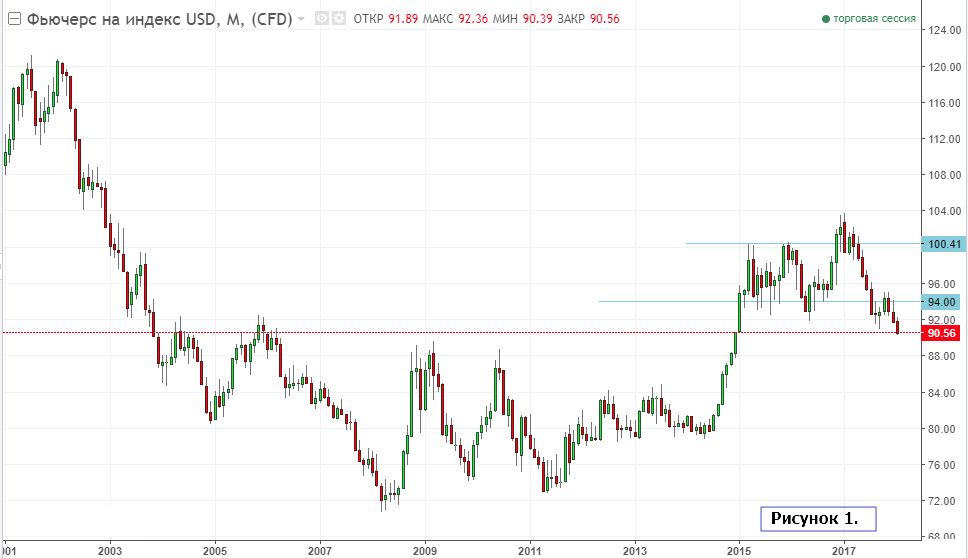968x558 pixels.
Task: Select the 100.41 price label on the axis
Action: [942, 244]
